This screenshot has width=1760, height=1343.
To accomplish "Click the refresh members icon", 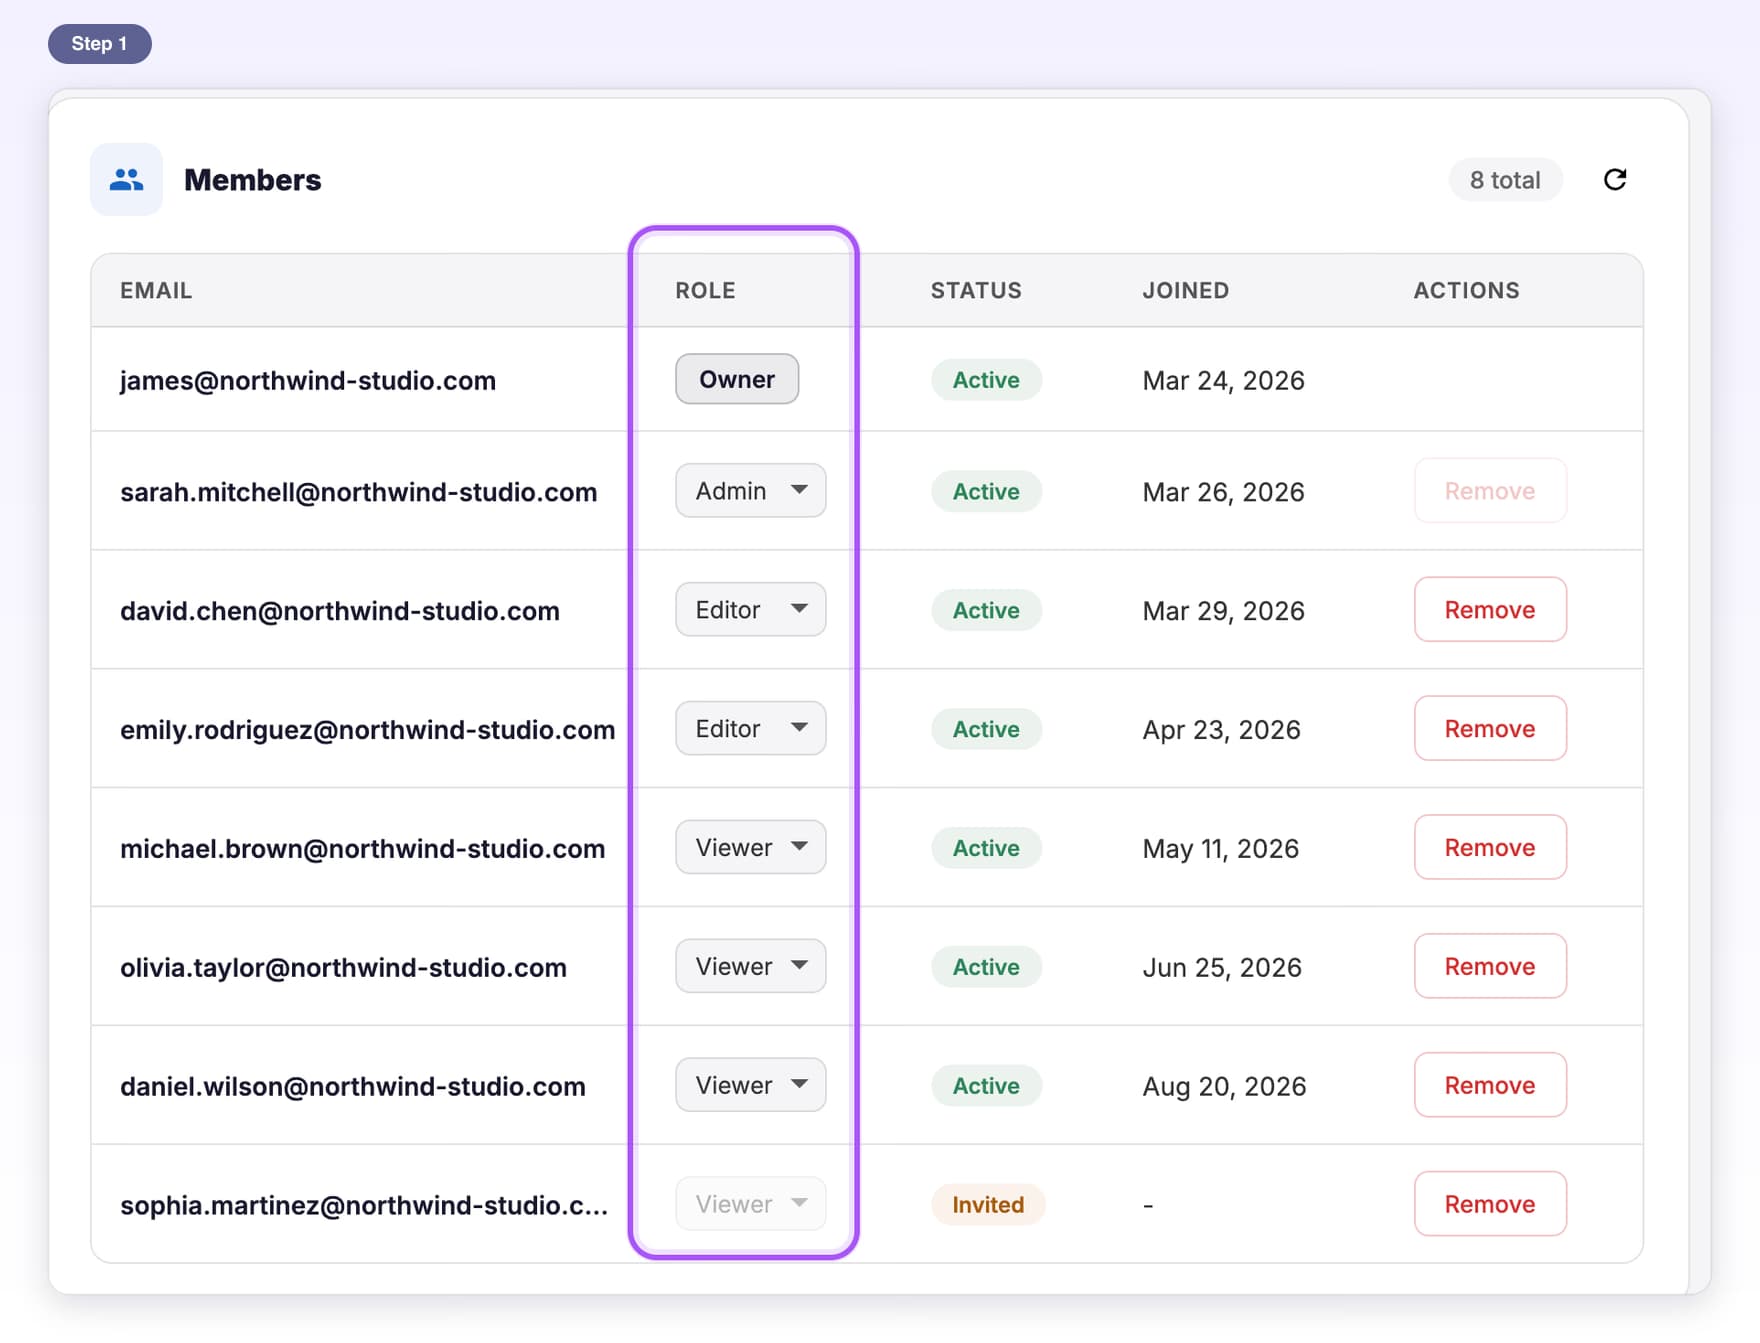I will 1615,180.
